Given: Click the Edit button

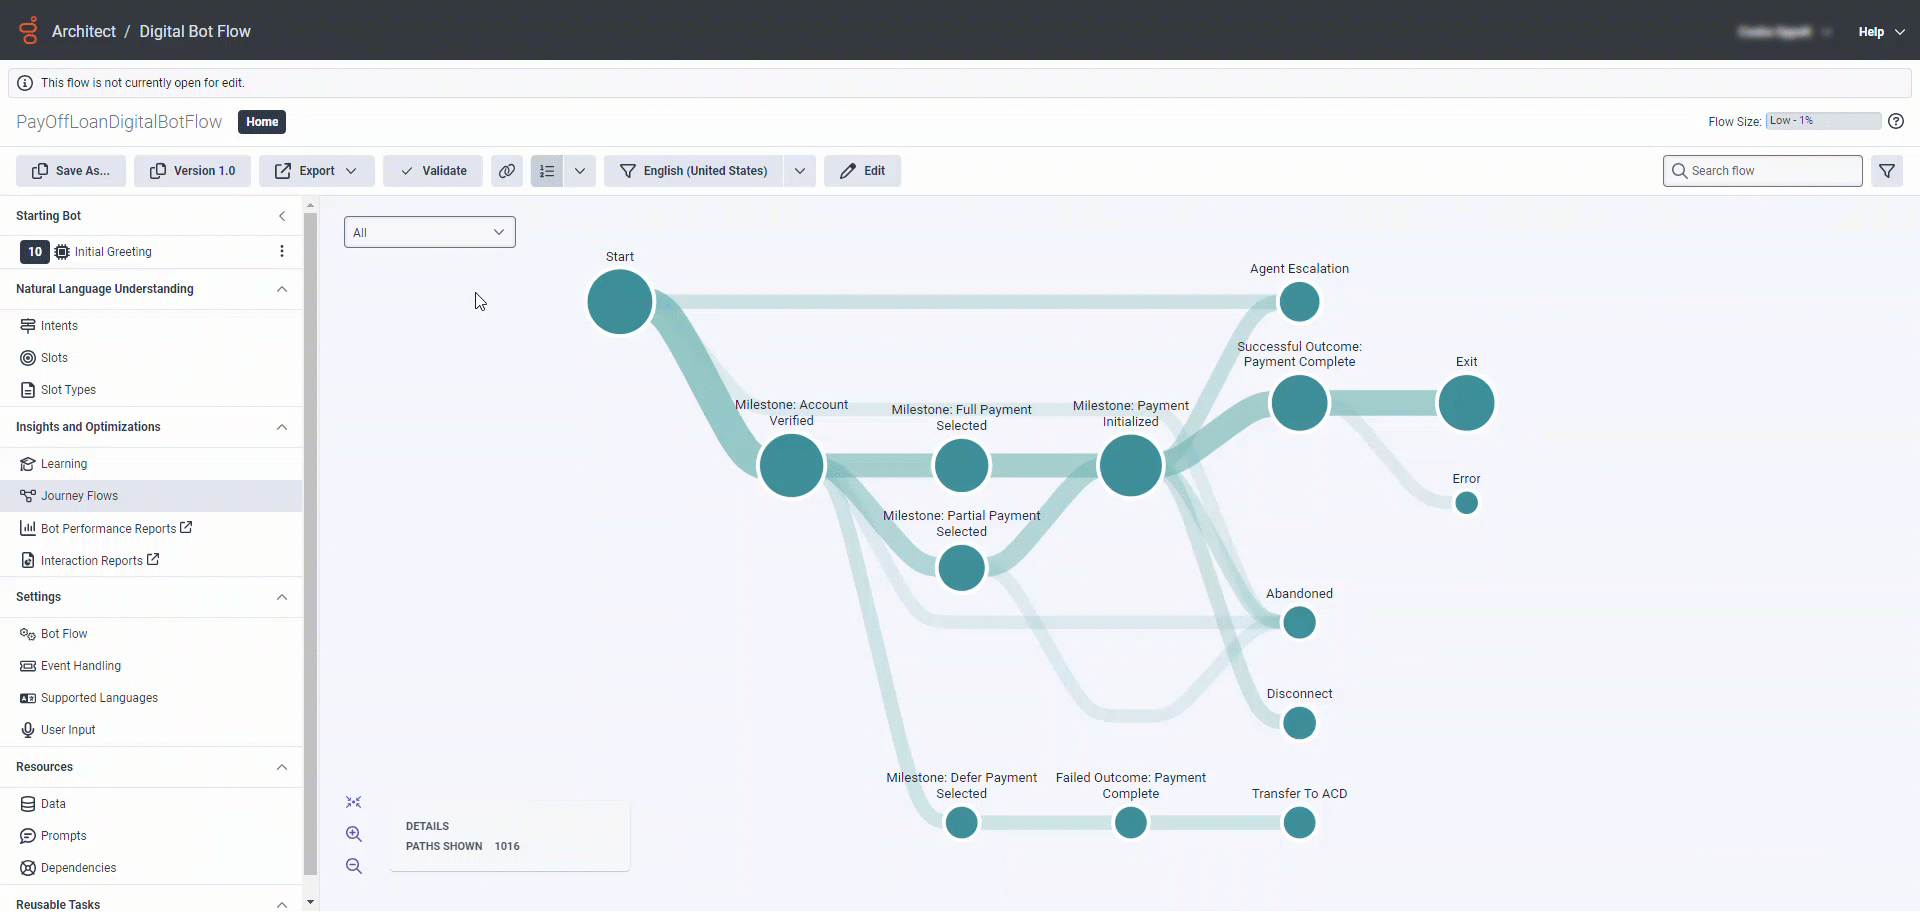Looking at the screenshot, I should 862,170.
